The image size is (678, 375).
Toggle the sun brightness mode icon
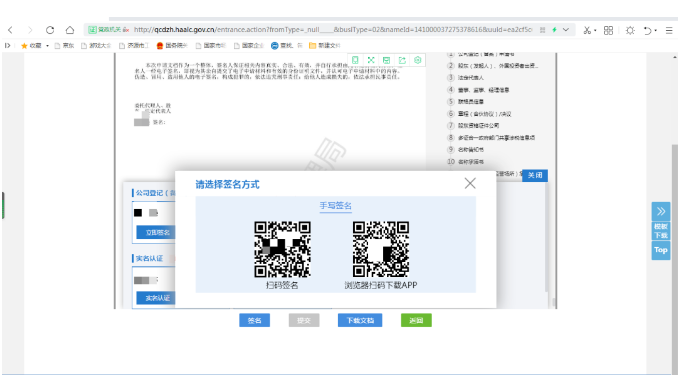[x=630, y=30]
